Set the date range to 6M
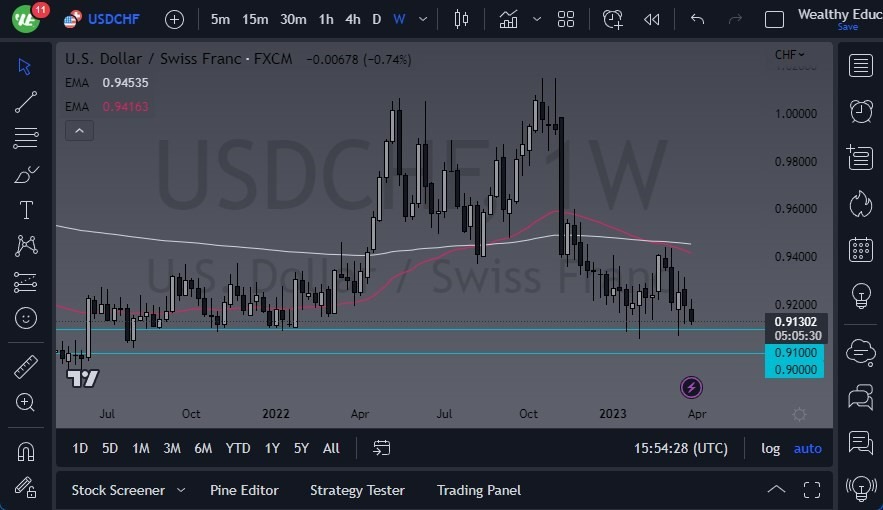 pos(203,448)
